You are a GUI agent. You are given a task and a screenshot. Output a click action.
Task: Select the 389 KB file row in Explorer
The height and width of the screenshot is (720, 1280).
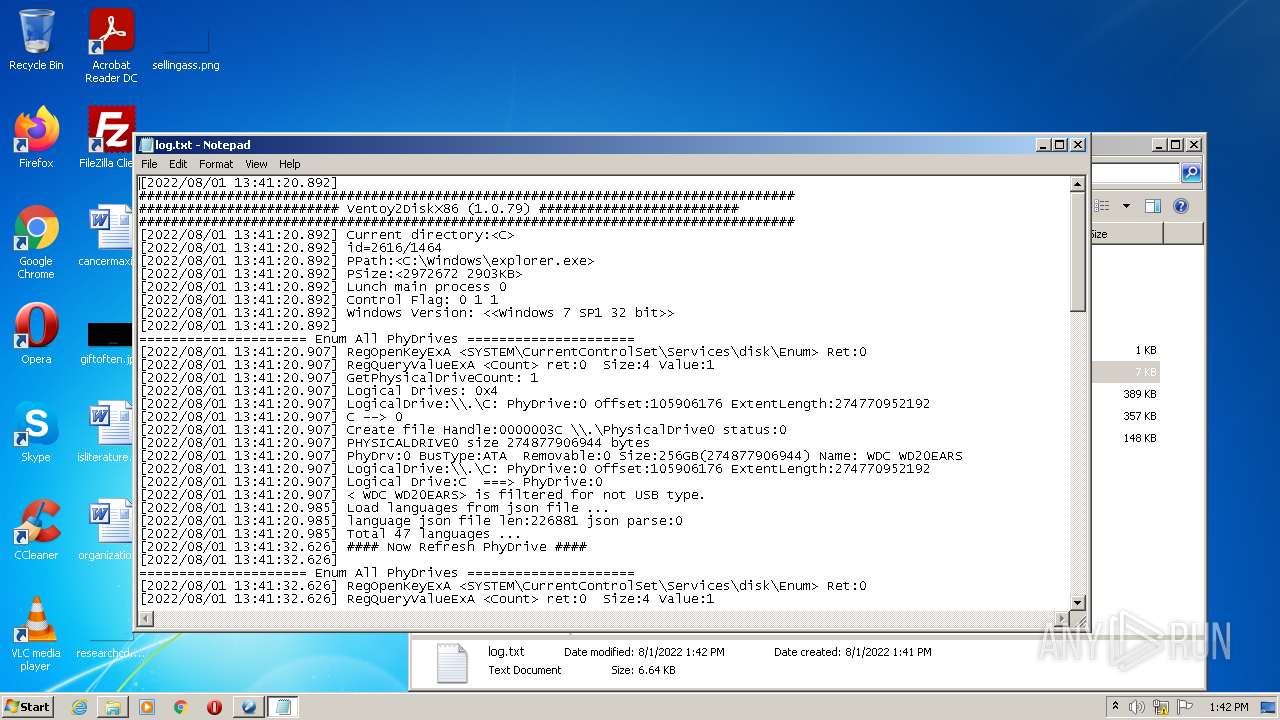coord(1126,394)
